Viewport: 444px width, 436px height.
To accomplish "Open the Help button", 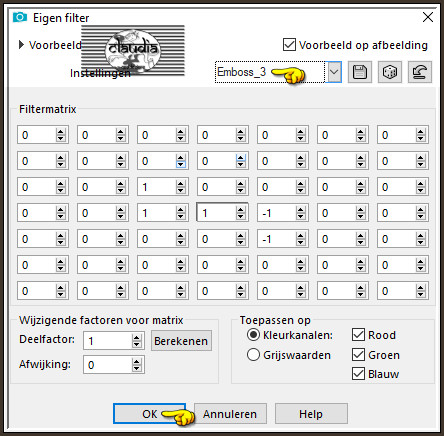I will (311, 414).
